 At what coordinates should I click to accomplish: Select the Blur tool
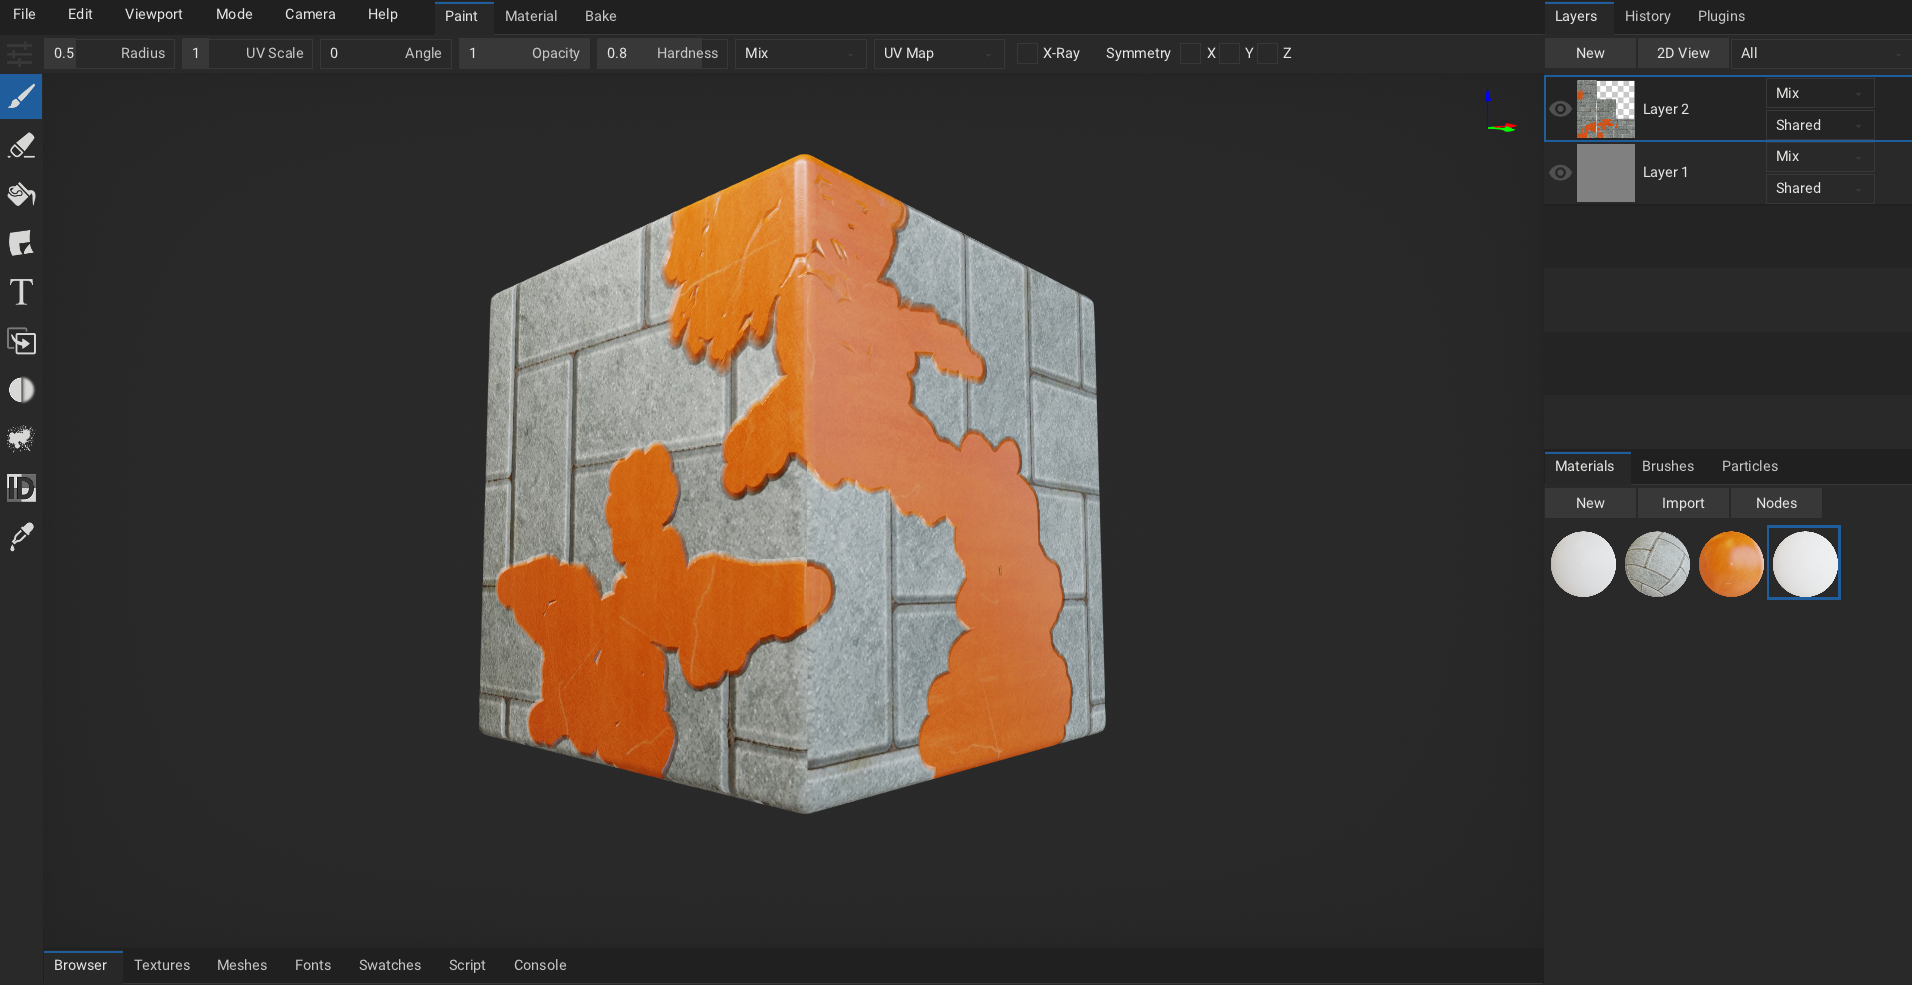click(x=21, y=390)
